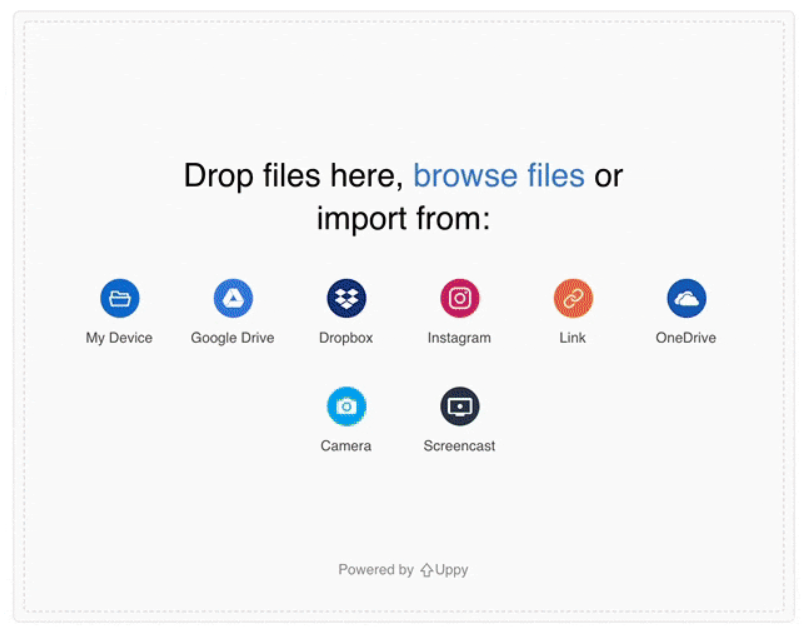The image size is (804, 630).
Task: Choose the 'Instagram' text label
Action: click(x=459, y=338)
